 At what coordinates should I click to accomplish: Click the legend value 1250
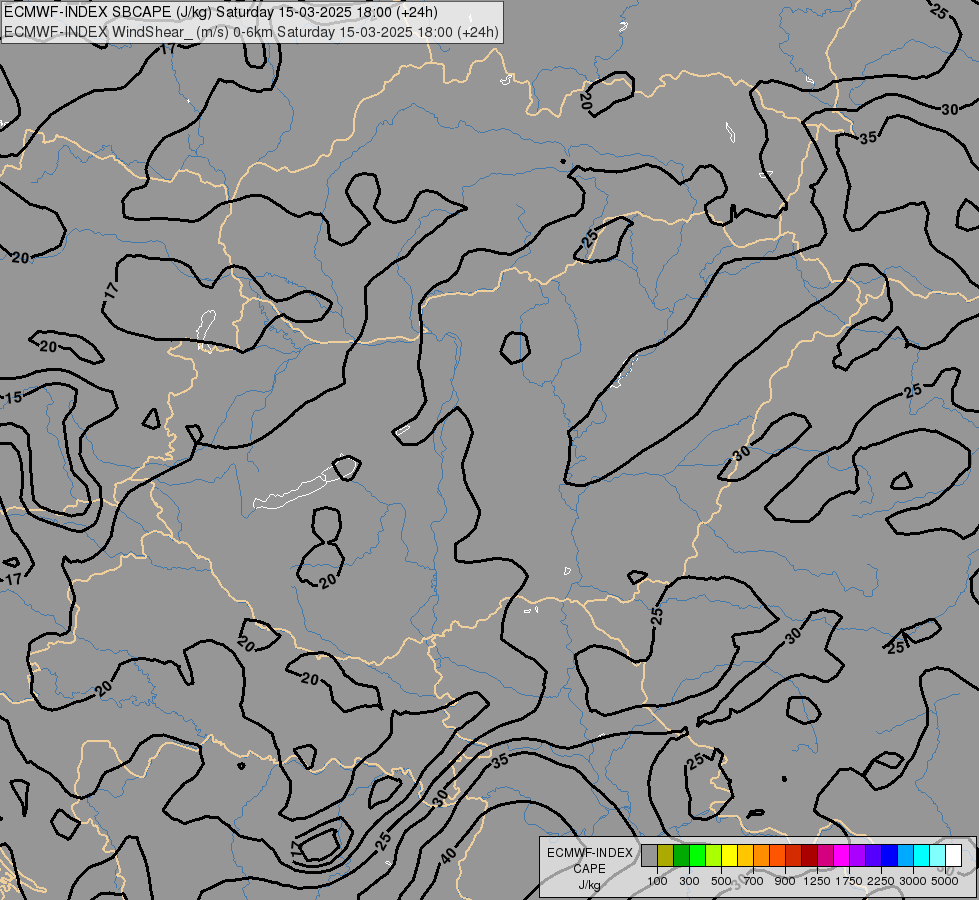(x=817, y=881)
